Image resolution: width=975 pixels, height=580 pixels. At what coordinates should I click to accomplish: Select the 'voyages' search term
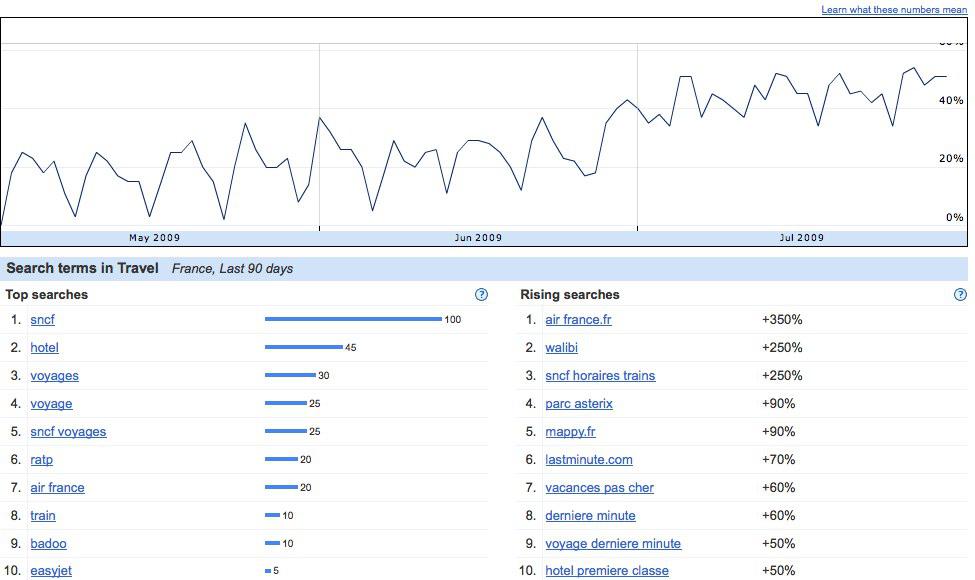click(x=54, y=375)
